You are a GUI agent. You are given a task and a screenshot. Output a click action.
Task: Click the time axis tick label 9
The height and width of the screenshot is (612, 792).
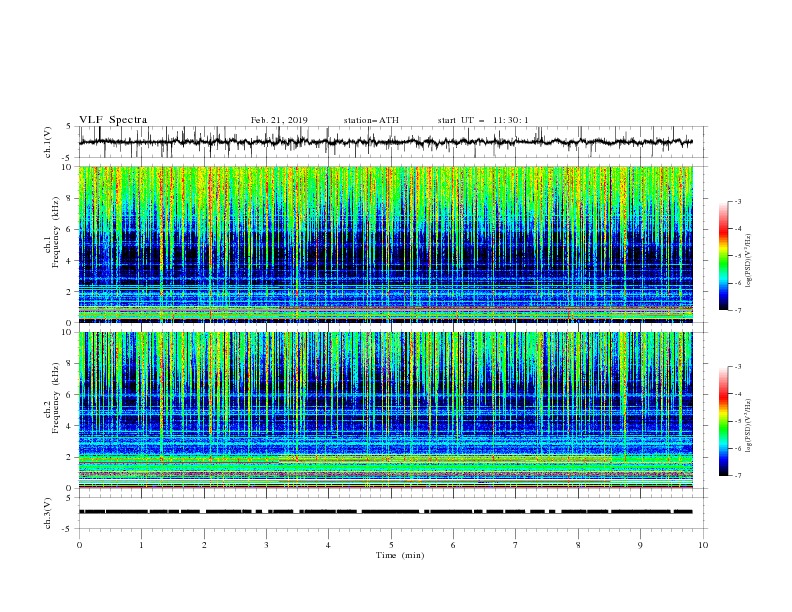640,545
